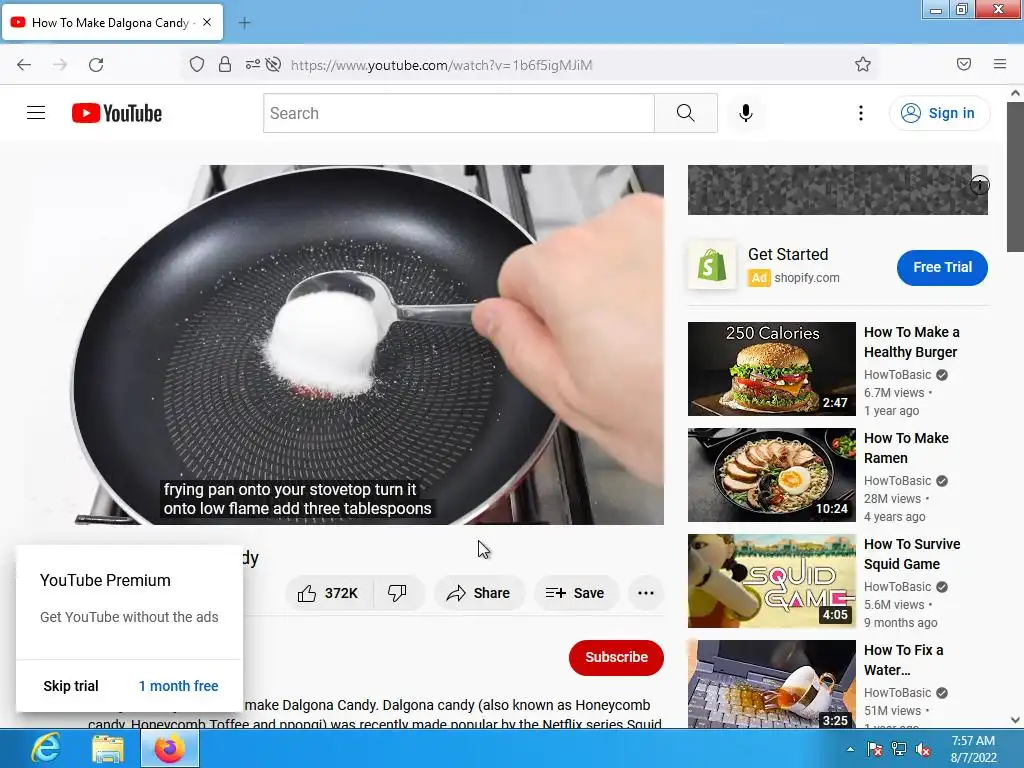This screenshot has height=768, width=1024.
Task: Click the search magnifier button
Action: click(x=686, y=113)
